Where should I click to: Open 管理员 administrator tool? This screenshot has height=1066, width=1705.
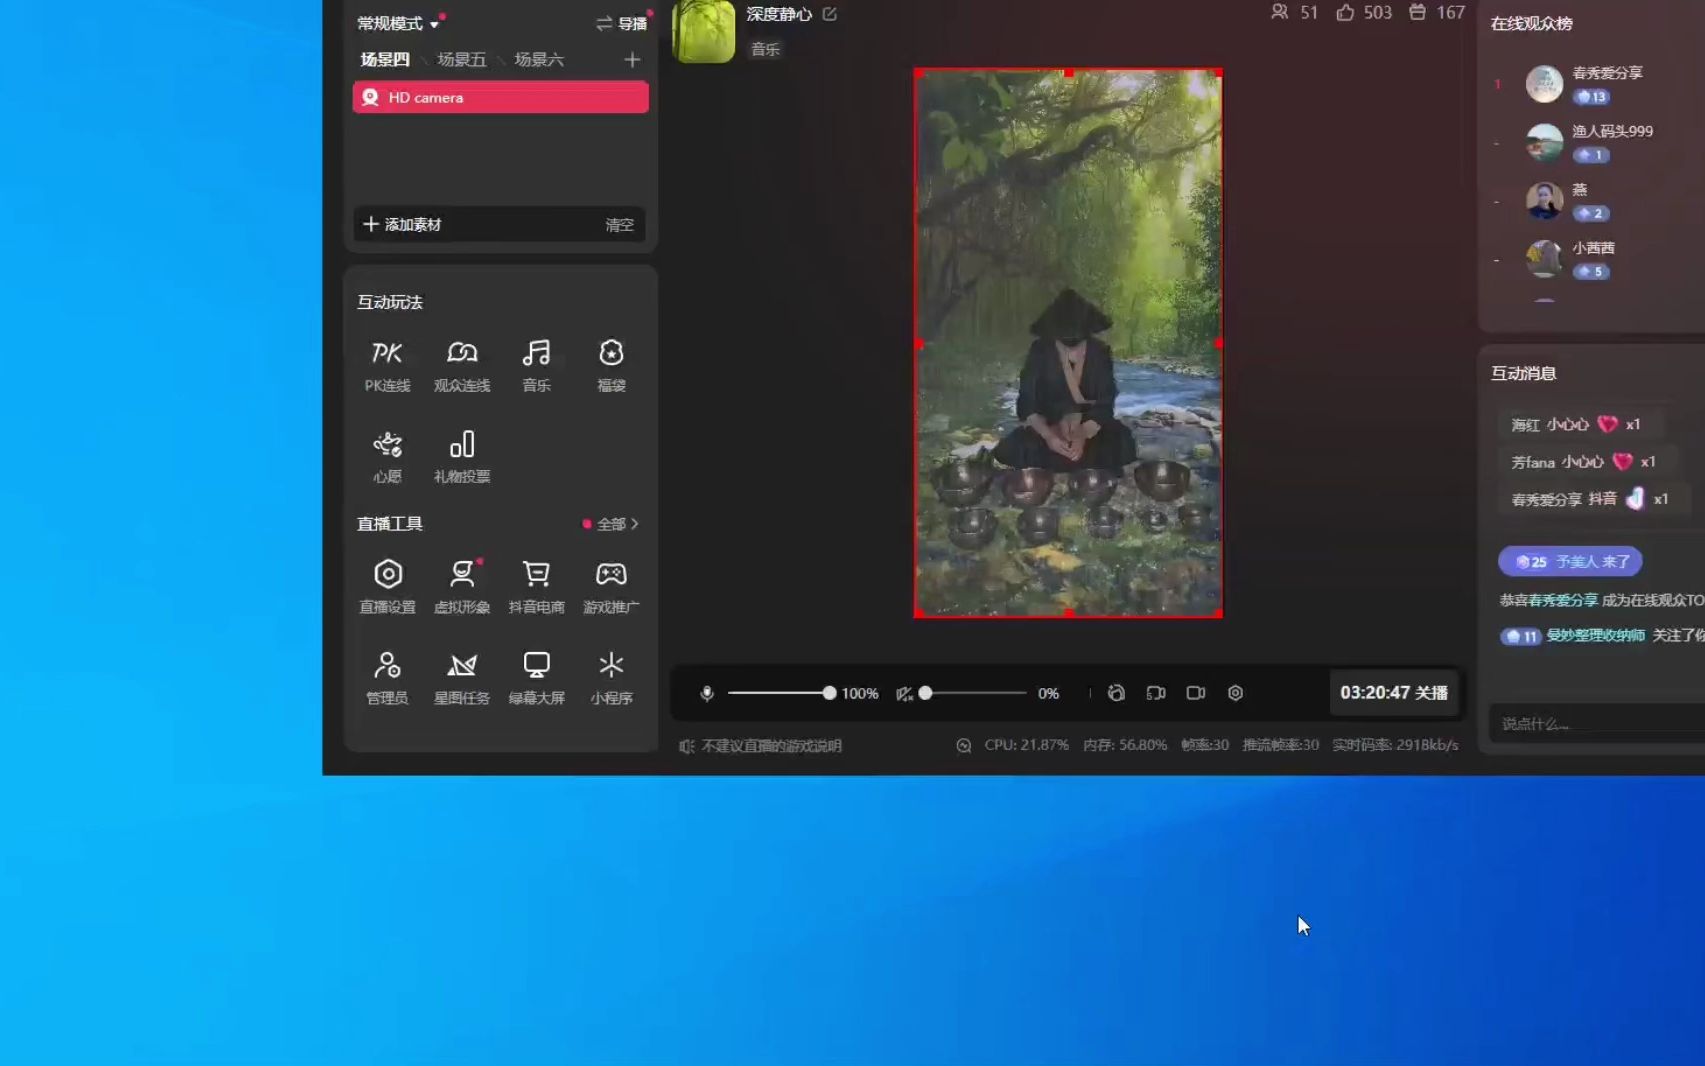pyautogui.click(x=387, y=677)
